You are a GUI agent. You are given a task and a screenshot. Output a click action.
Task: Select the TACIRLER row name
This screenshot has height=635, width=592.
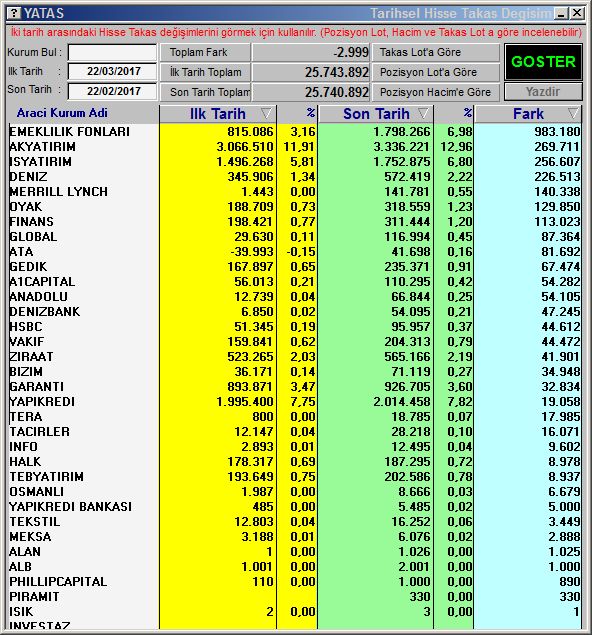[x=40, y=431]
